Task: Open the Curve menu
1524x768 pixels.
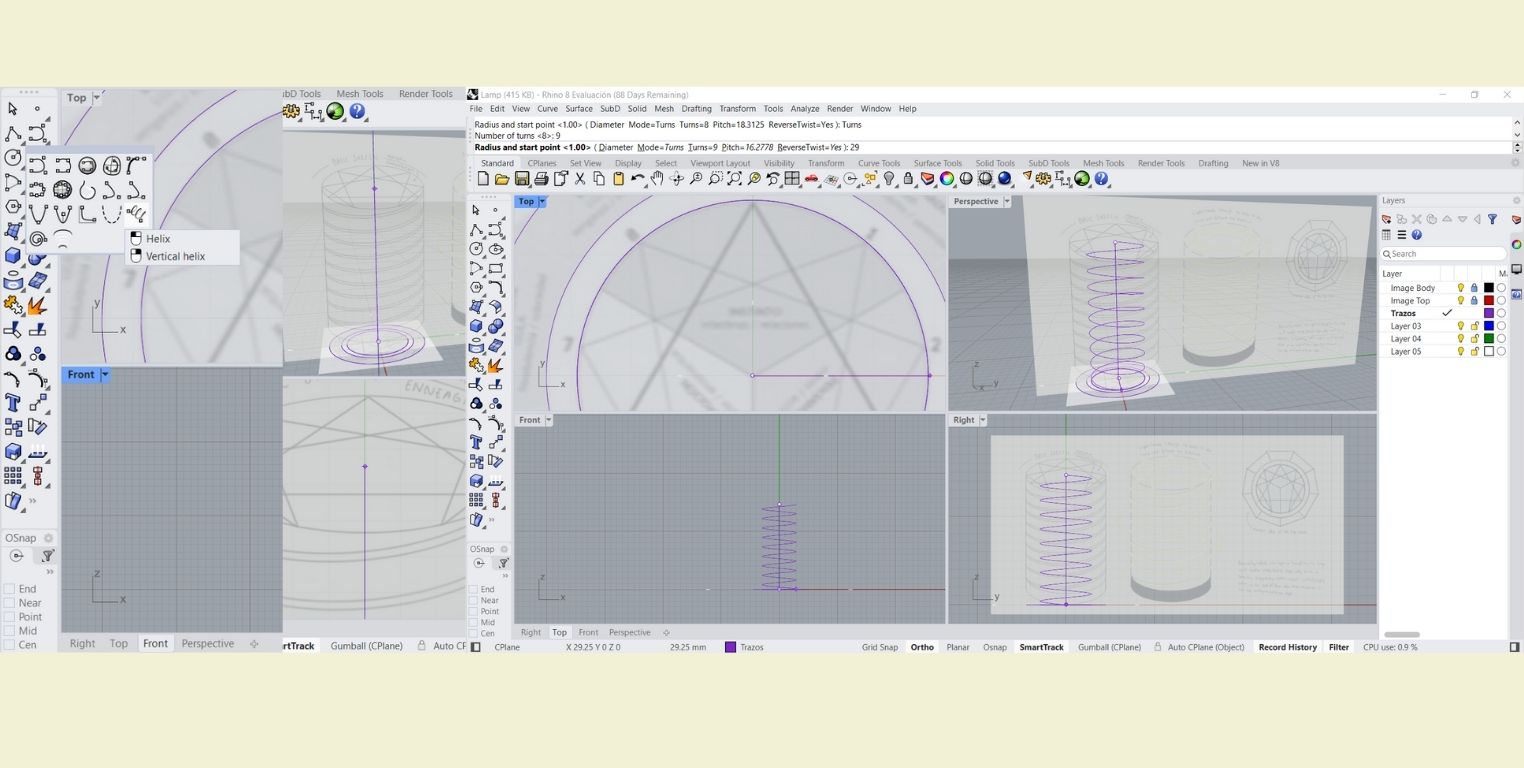Action: (x=547, y=109)
